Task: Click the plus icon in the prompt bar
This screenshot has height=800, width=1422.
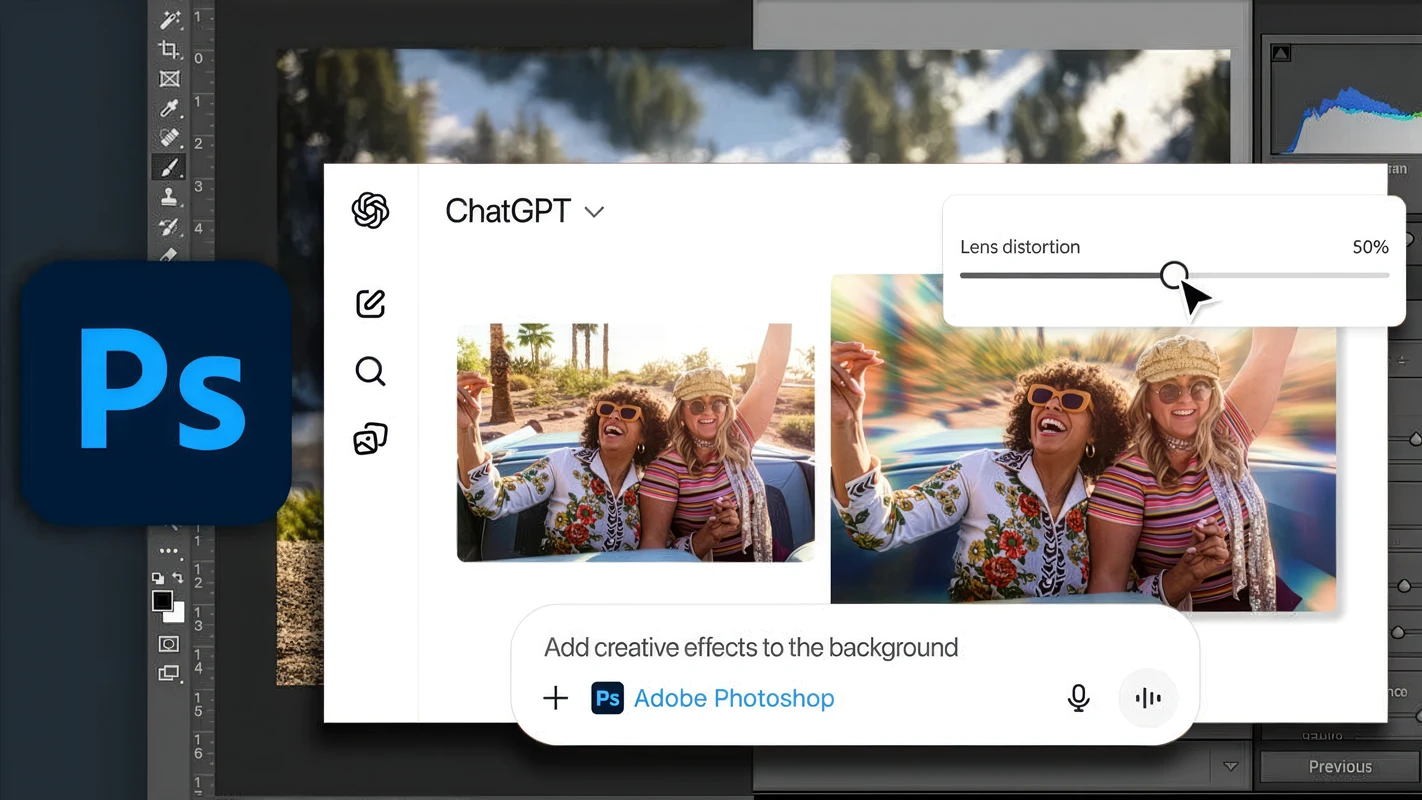Action: click(556, 698)
